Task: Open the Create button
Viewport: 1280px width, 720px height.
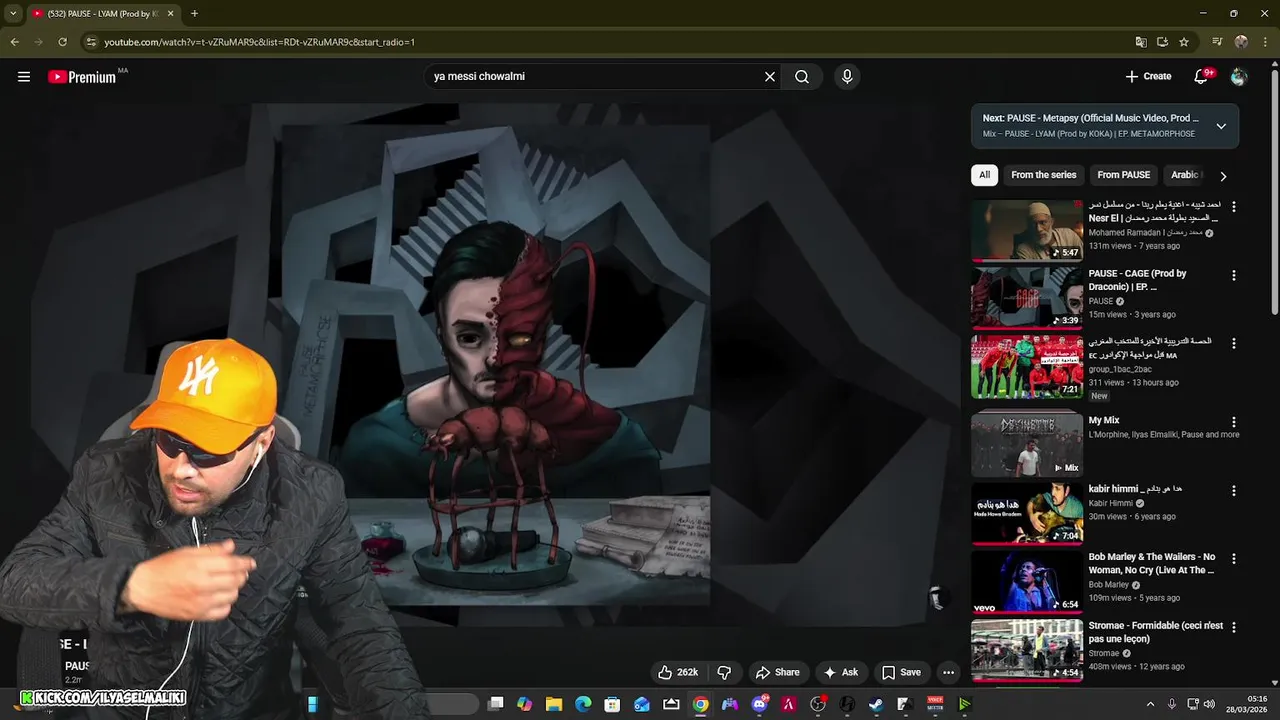Action: tap(1148, 76)
